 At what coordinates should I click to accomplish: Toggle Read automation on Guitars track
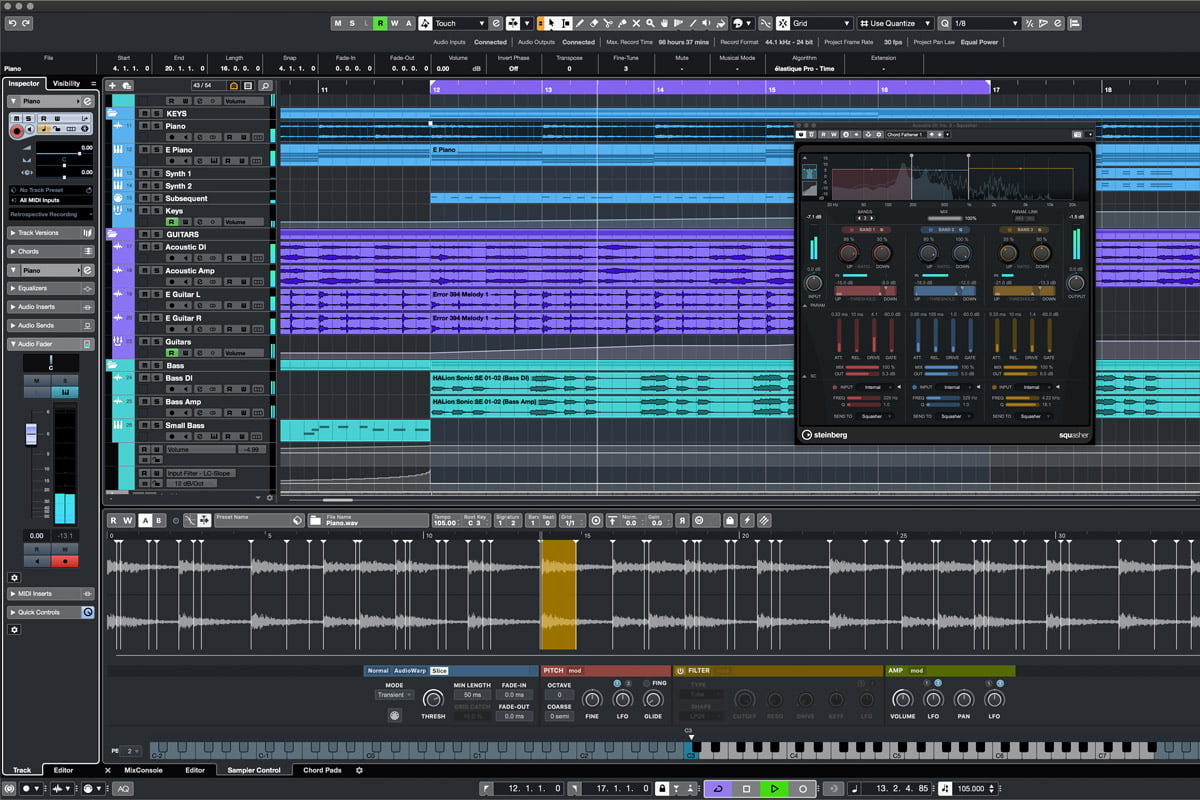(172, 353)
